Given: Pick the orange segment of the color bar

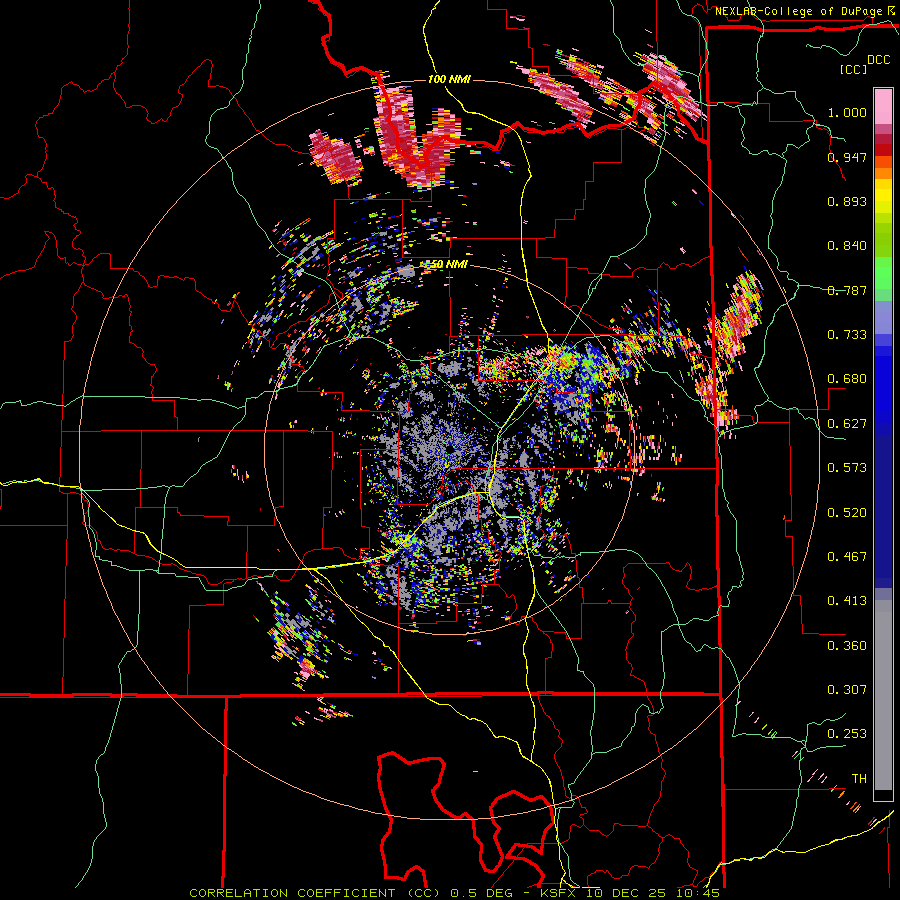Looking at the screenshot, I should [883, 173].
